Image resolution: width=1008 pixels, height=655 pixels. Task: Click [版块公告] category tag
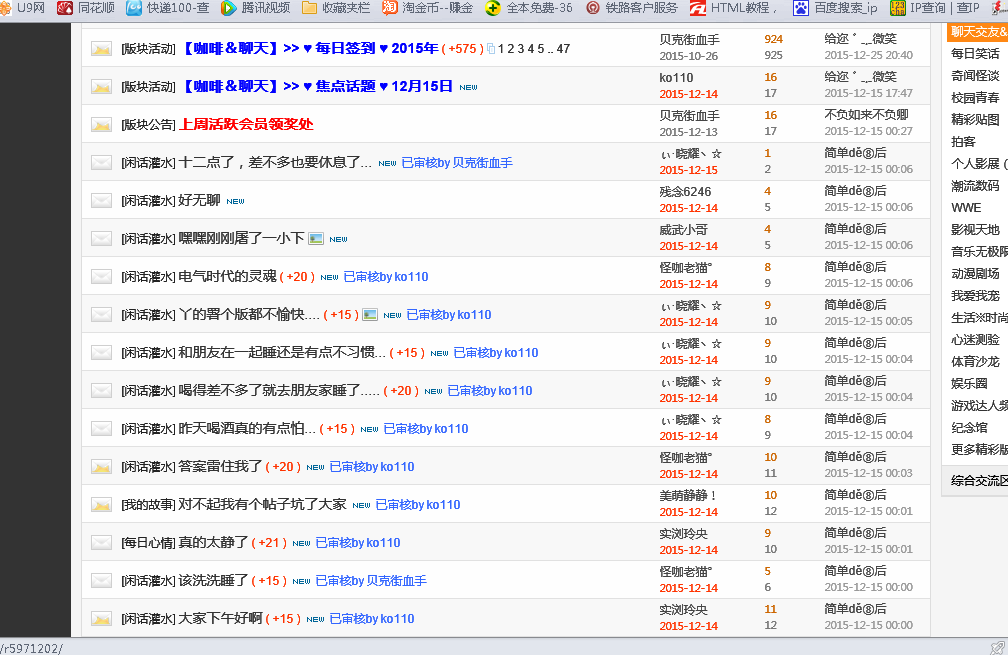pos(148,125)
